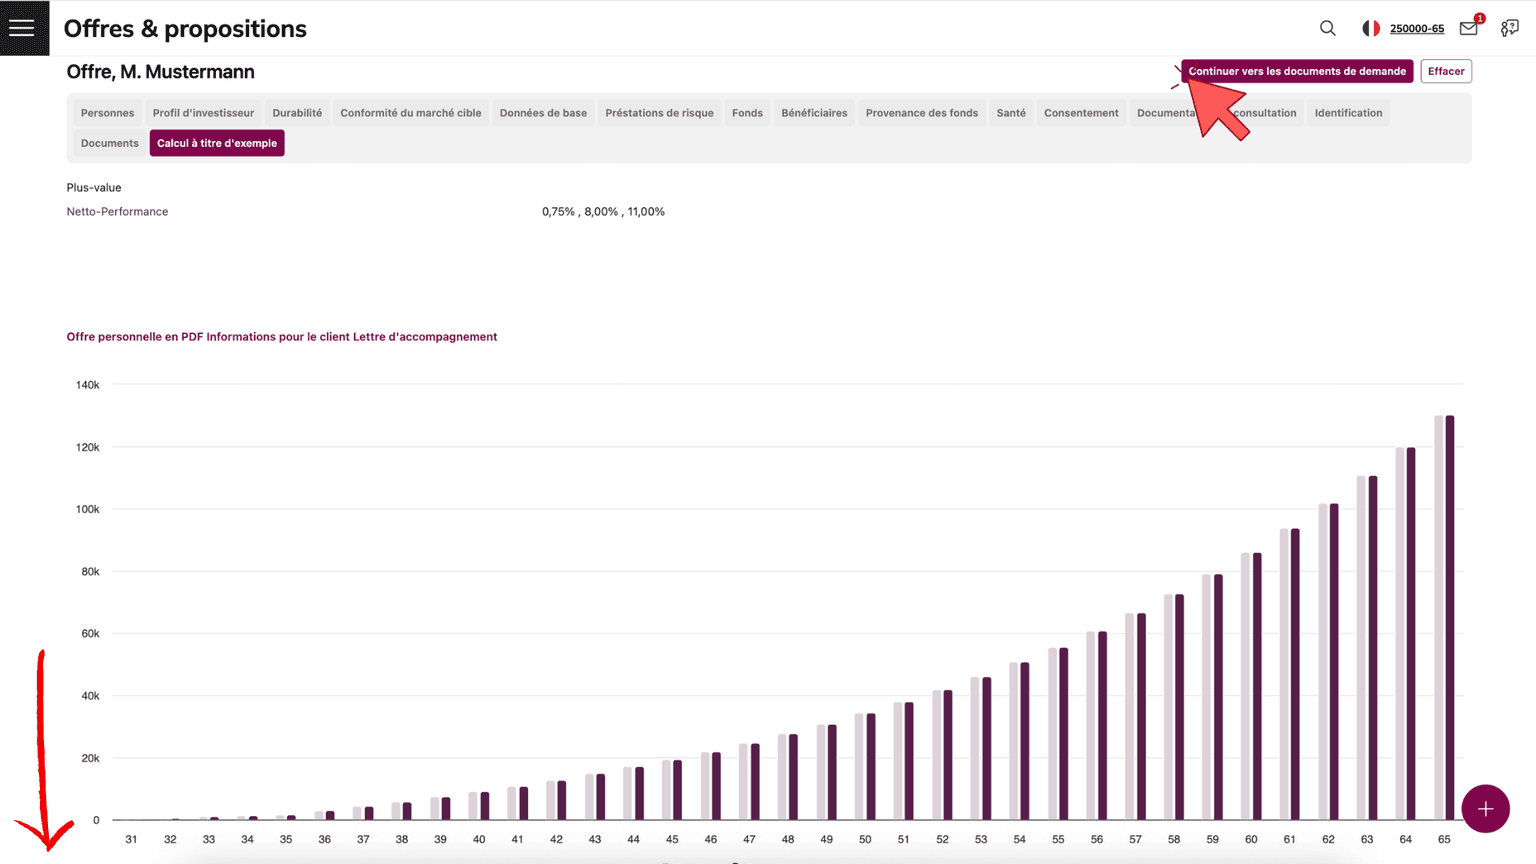The image size is (1536, 864).
Task: Click the round plus floating button
Action: pyautogui.click(x=1485, y=808)
